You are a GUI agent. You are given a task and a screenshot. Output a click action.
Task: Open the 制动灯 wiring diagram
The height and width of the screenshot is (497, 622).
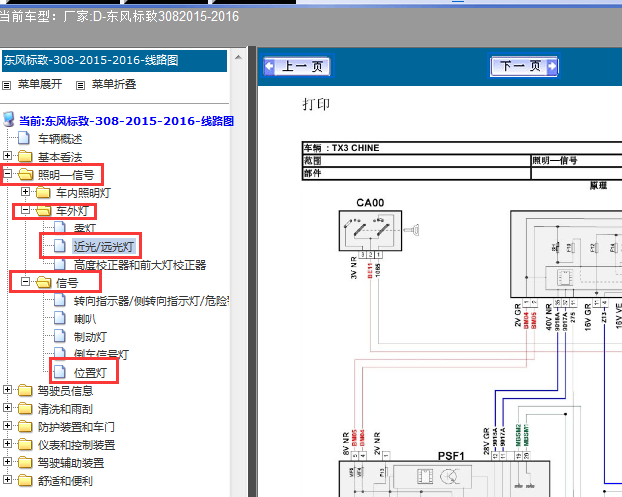coord(90,337)
